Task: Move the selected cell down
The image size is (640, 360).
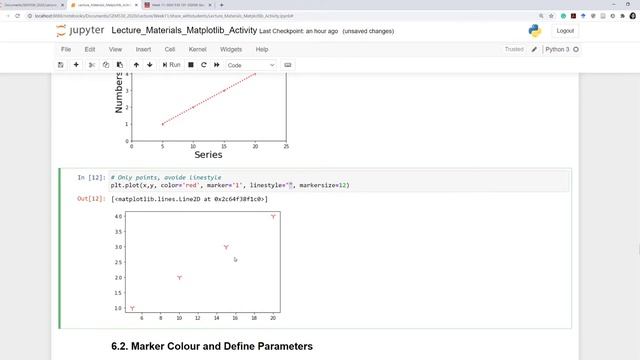Action: [150, 65]
